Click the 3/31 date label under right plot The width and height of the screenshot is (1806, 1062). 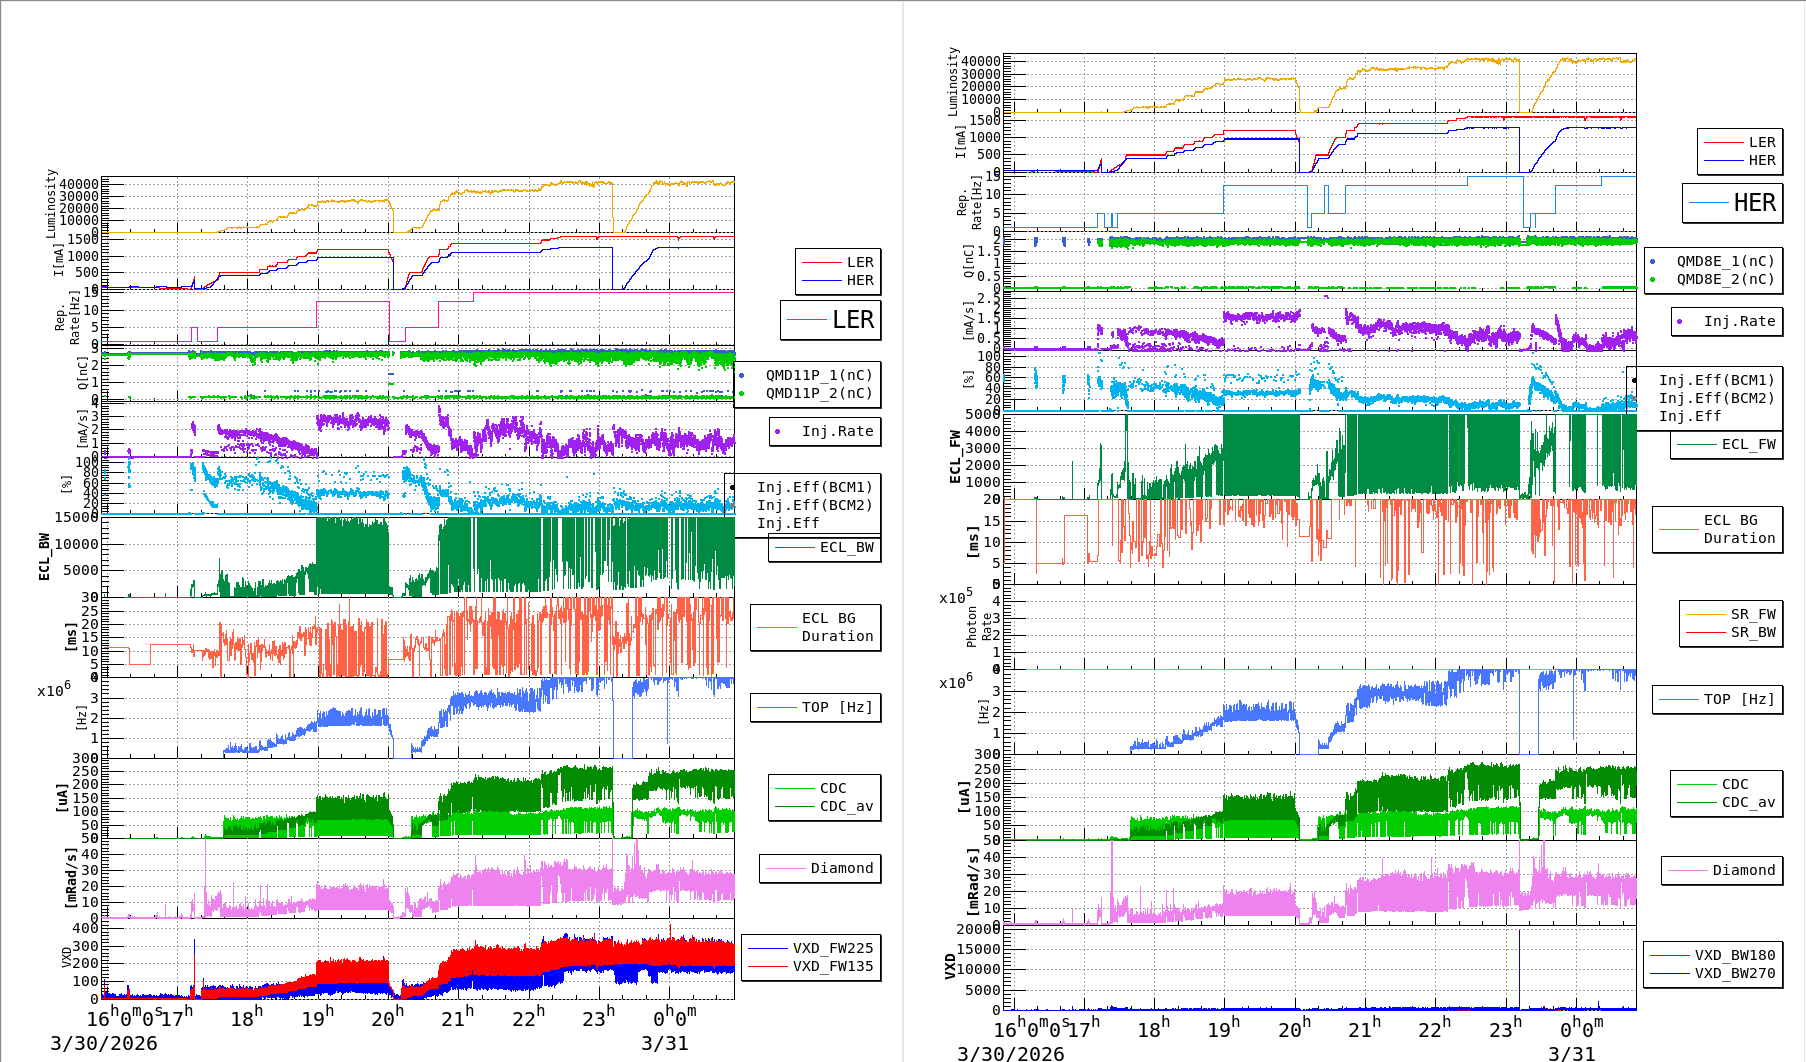click(1571, 1054)
